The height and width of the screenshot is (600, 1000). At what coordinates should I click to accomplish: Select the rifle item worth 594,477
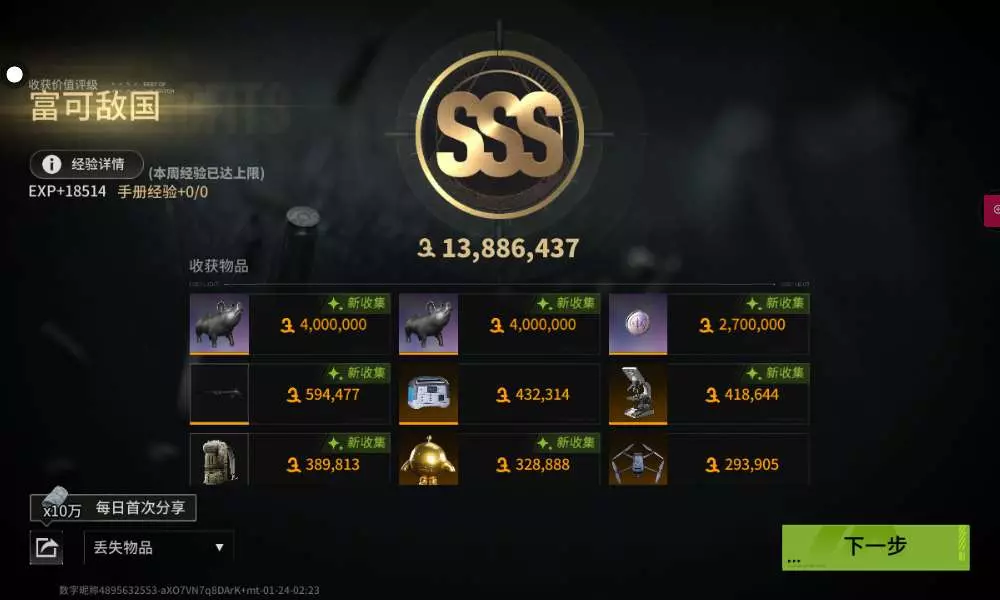click(x=290, y=394)
